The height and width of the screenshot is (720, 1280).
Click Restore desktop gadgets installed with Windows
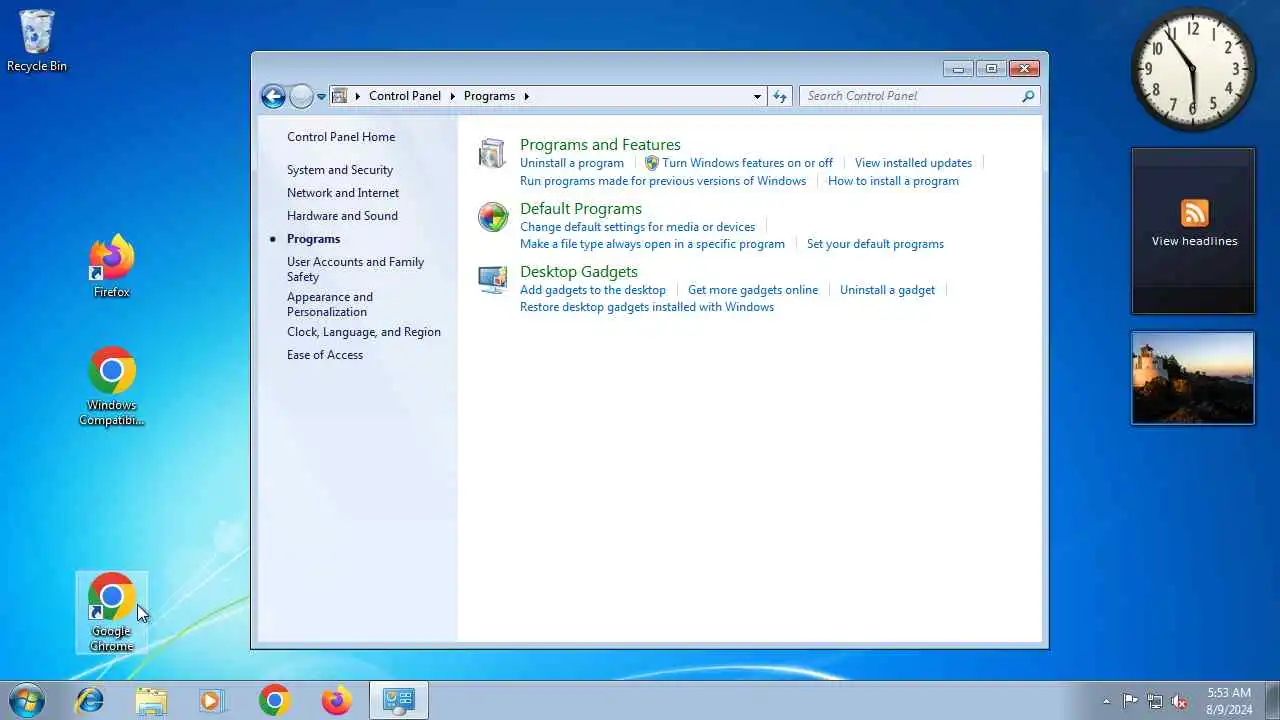647,307
